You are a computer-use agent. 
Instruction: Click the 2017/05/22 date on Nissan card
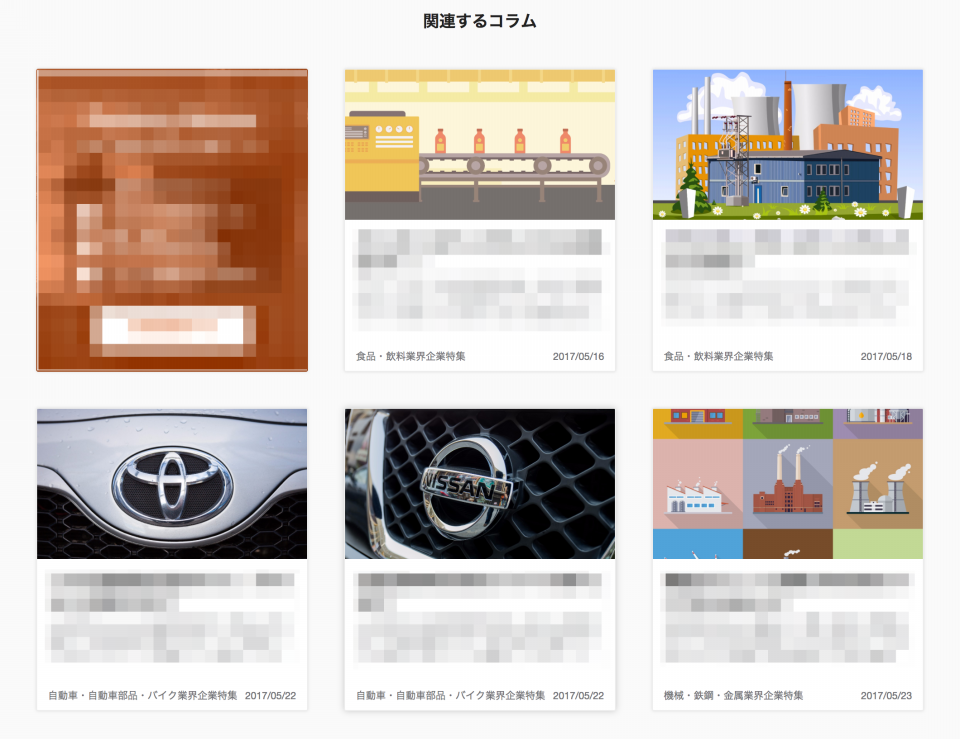[579, 696]
